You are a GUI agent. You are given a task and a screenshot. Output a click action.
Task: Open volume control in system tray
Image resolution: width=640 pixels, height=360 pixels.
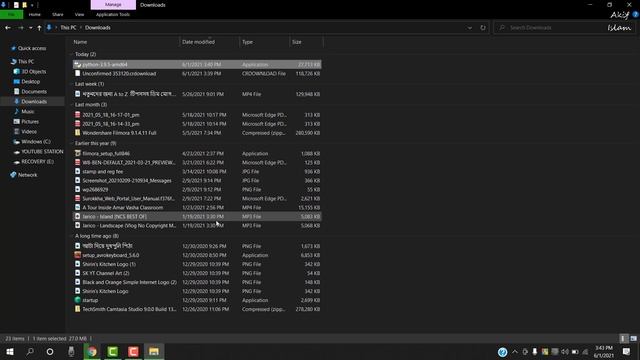point(565,351)
